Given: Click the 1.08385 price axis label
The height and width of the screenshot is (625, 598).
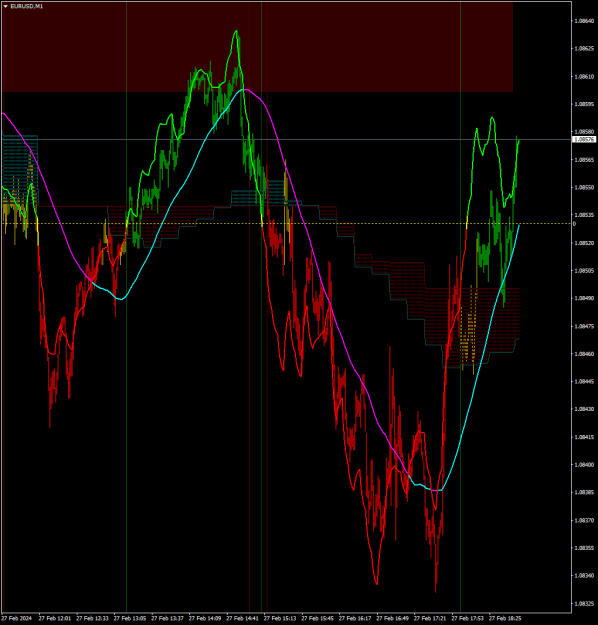Looking at the screenshot, I should [584, 493].
